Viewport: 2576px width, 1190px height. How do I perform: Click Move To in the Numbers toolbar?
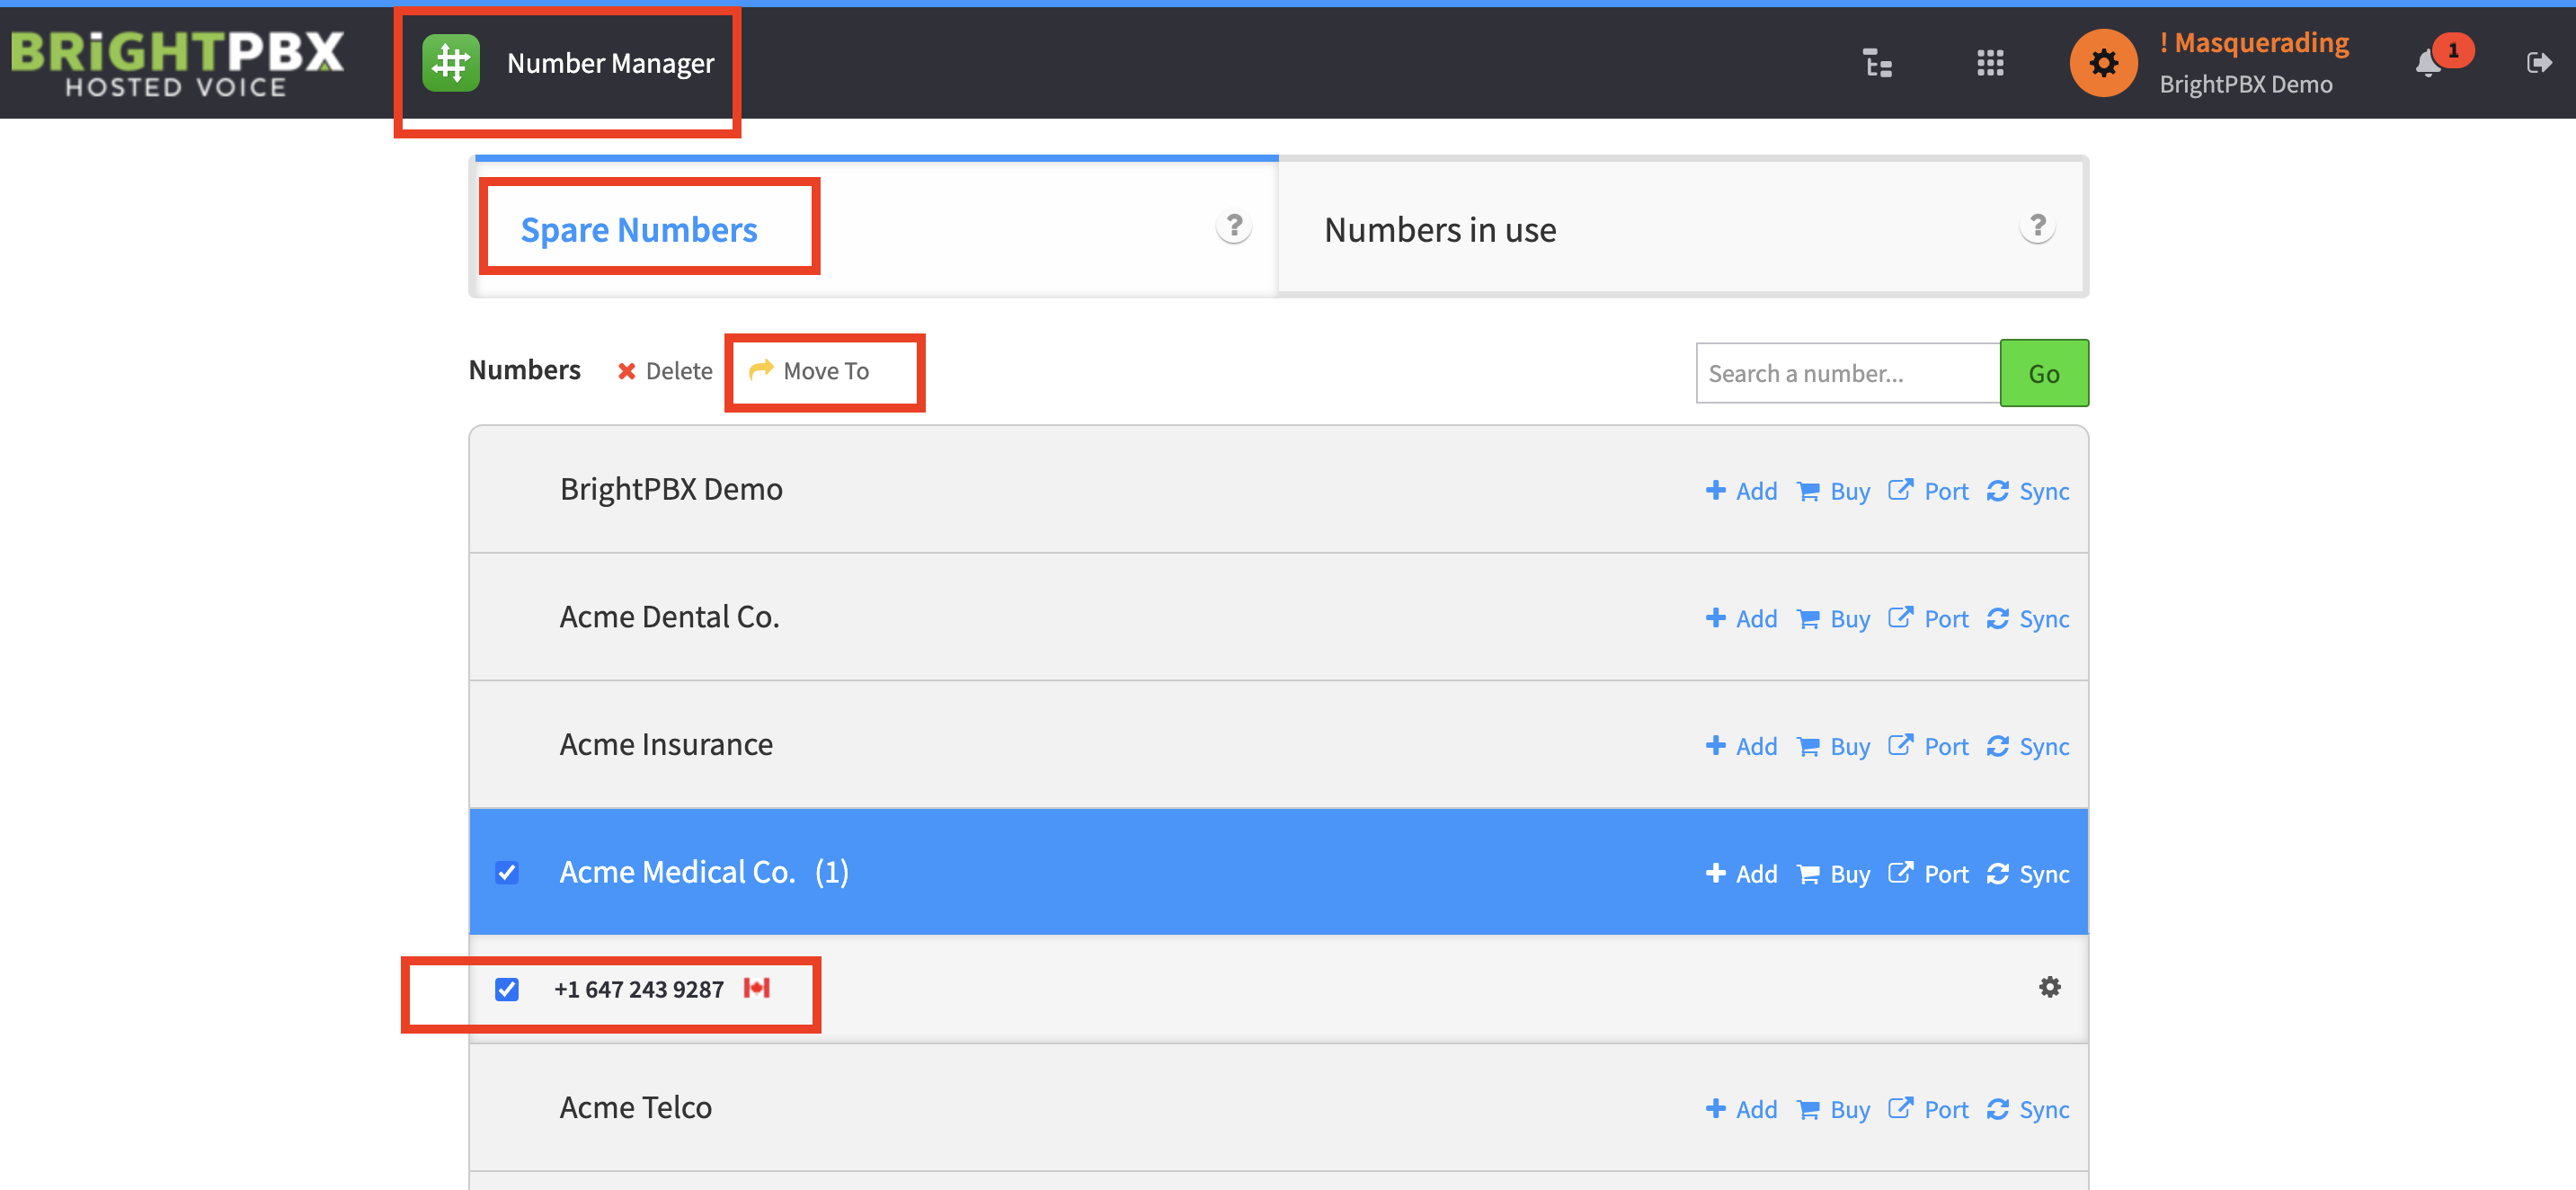click(809, 371)
